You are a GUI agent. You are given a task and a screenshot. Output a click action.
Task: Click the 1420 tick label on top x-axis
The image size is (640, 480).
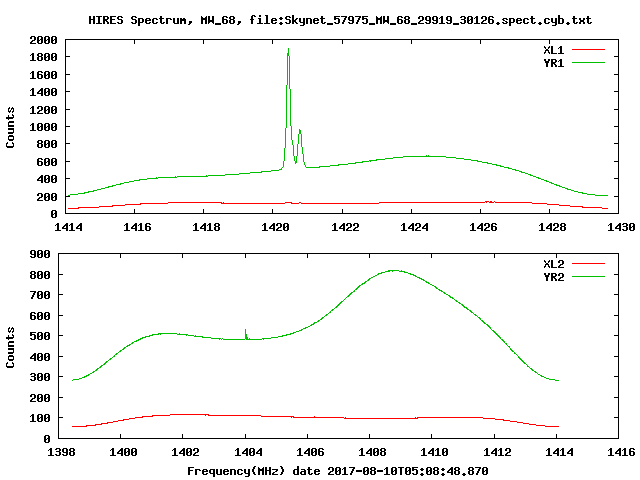point(276,227)
